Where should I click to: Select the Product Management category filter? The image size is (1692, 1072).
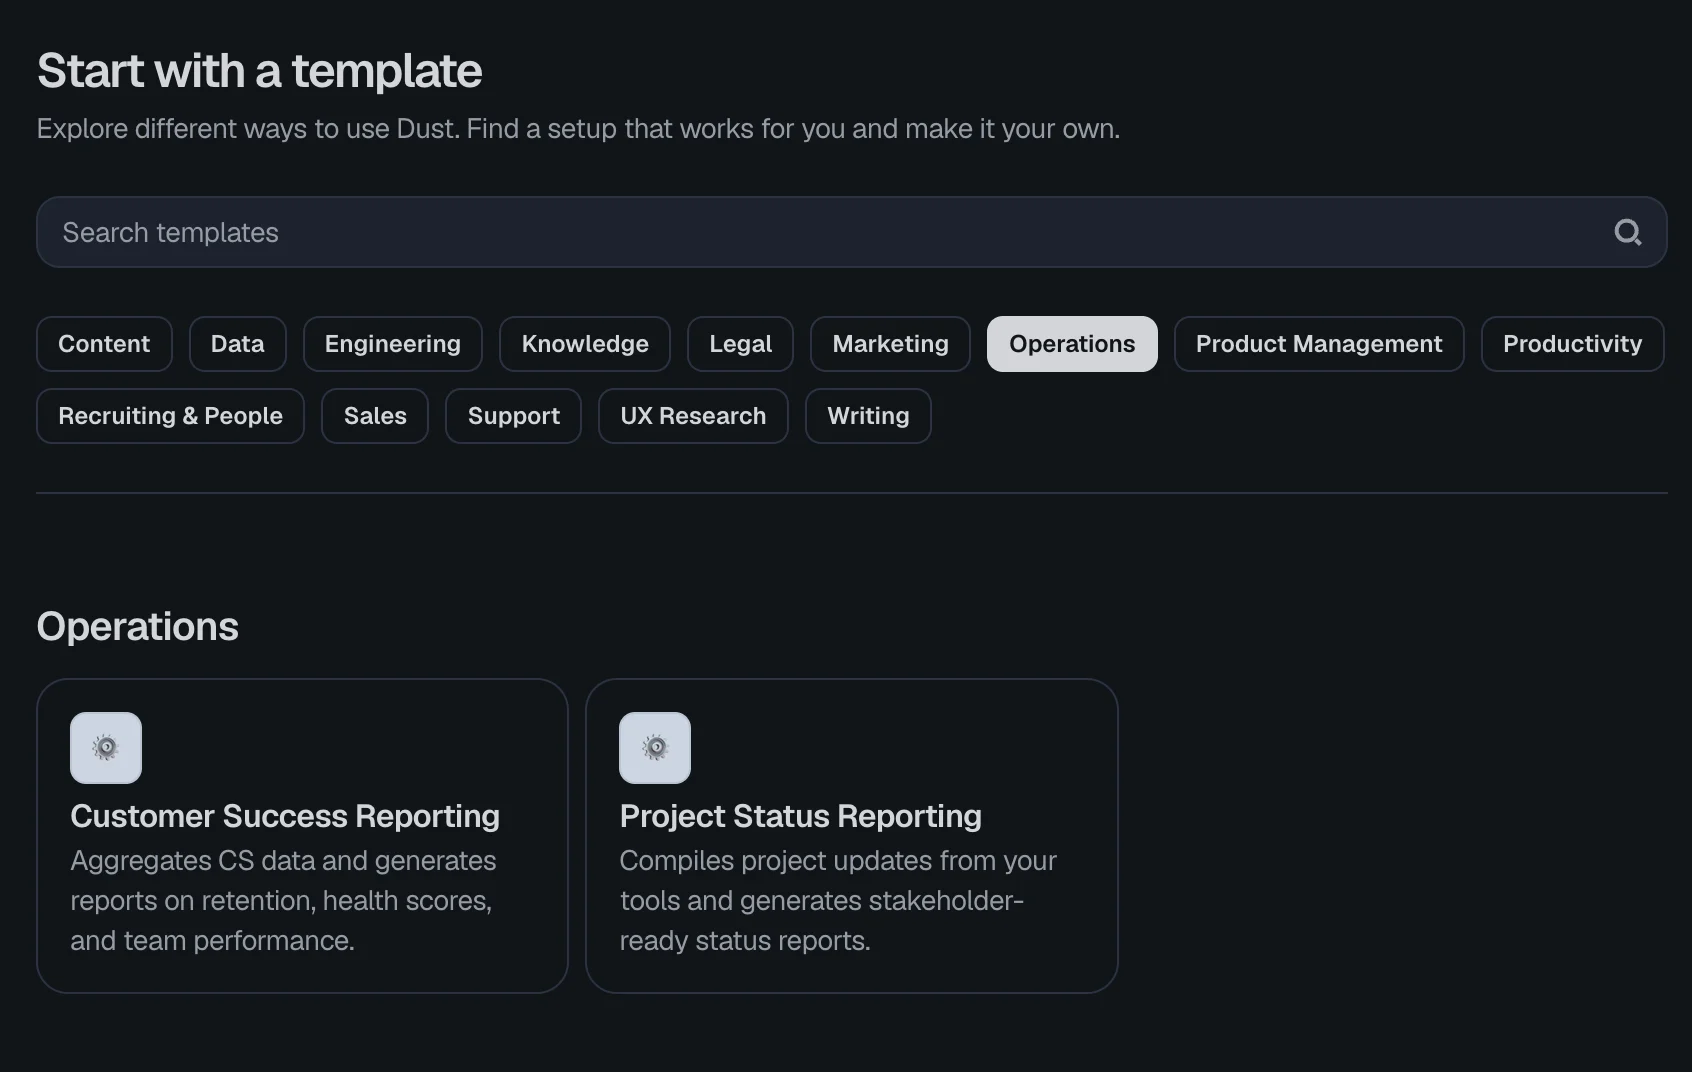(x=1319, y=343)
